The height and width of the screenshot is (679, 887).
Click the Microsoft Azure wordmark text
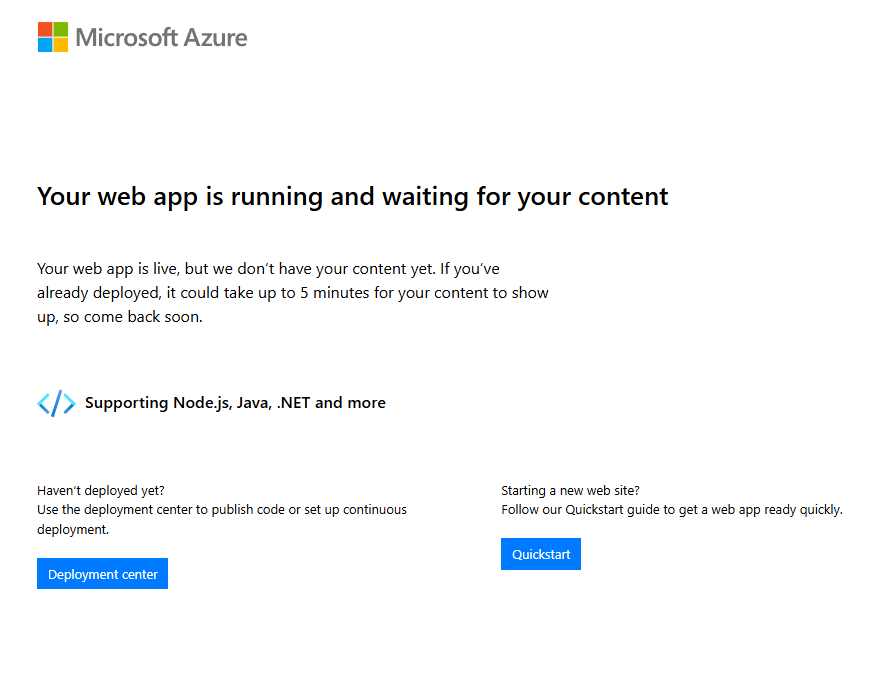pyautogui.click(x=161, y=38)
